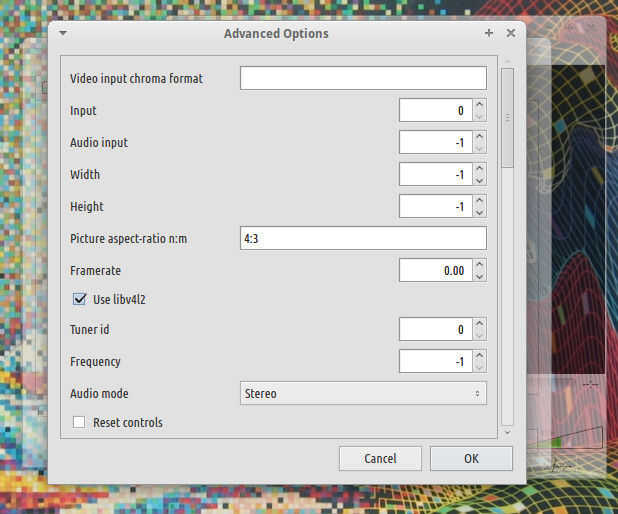Viewport: 618px width, 514px height.
Task: Increase Height with the up arrow
Action: (x=479, y=200)
